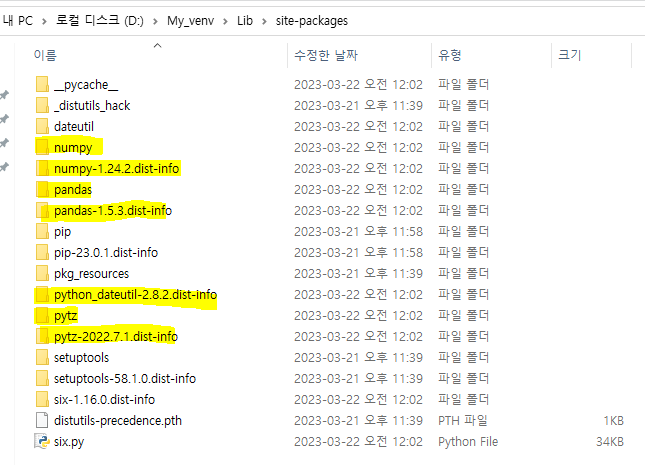The image size is (645, 465).
Task: Select the setuptools folder name
Action: 81,358
